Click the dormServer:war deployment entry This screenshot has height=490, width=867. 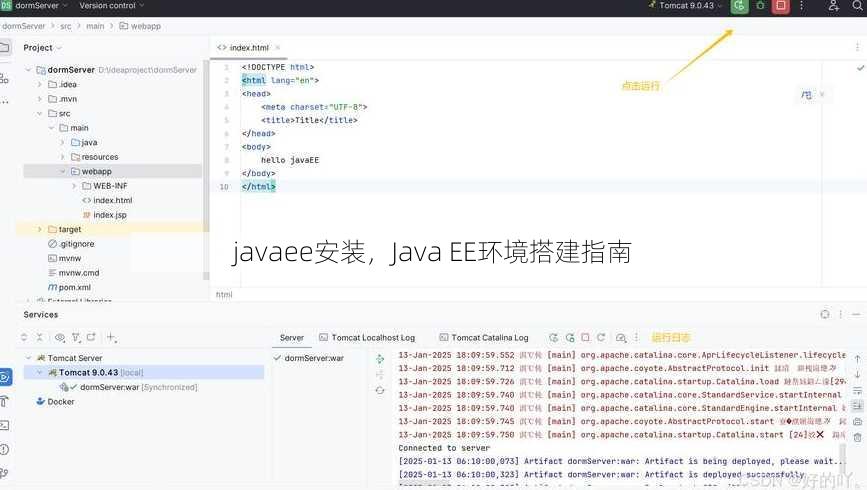(309, 358)
